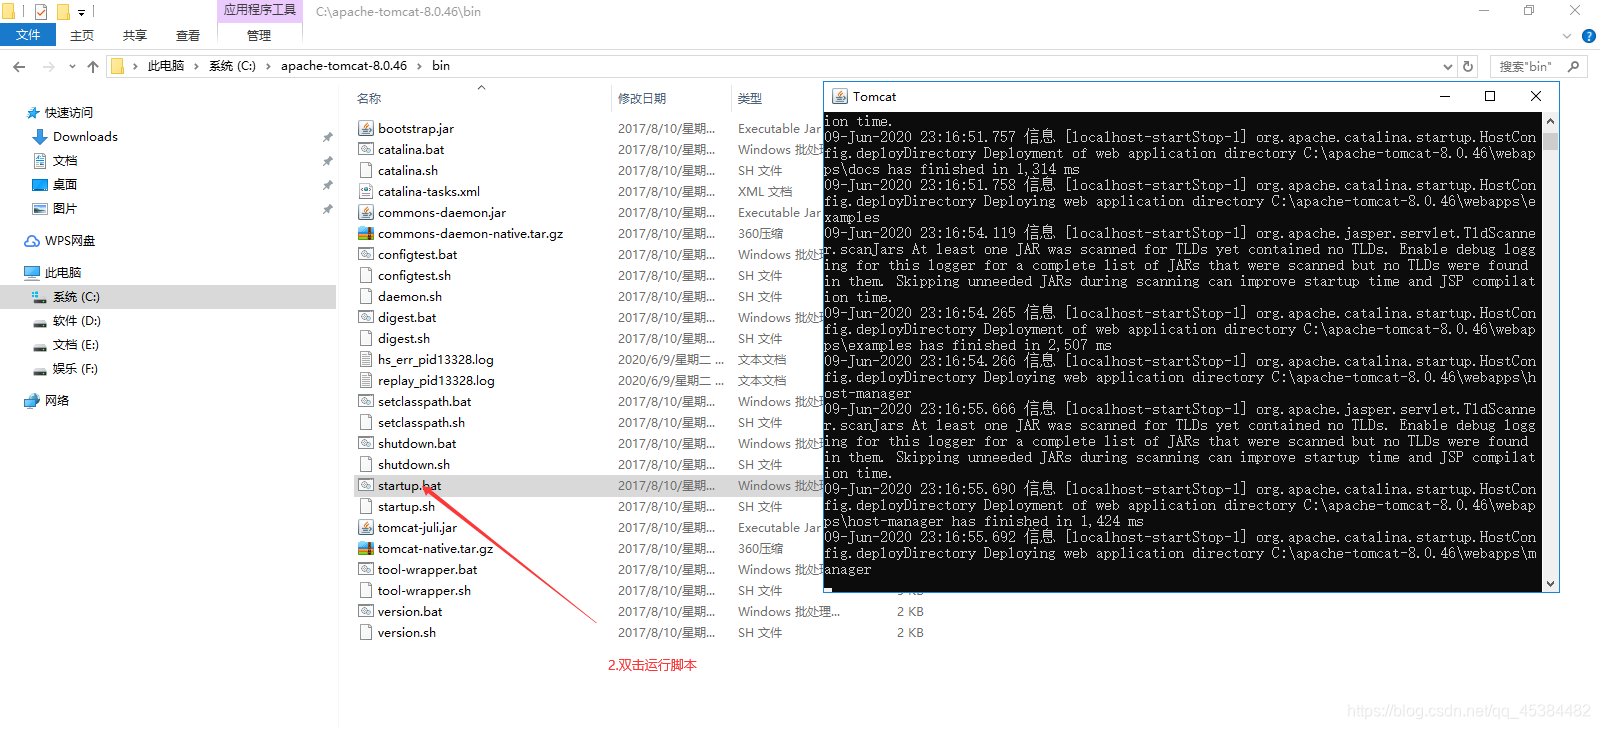Open the recent locations dropdown arrow
The image size is (1600, 729).
pyautogui.click(x=72, y=66)
